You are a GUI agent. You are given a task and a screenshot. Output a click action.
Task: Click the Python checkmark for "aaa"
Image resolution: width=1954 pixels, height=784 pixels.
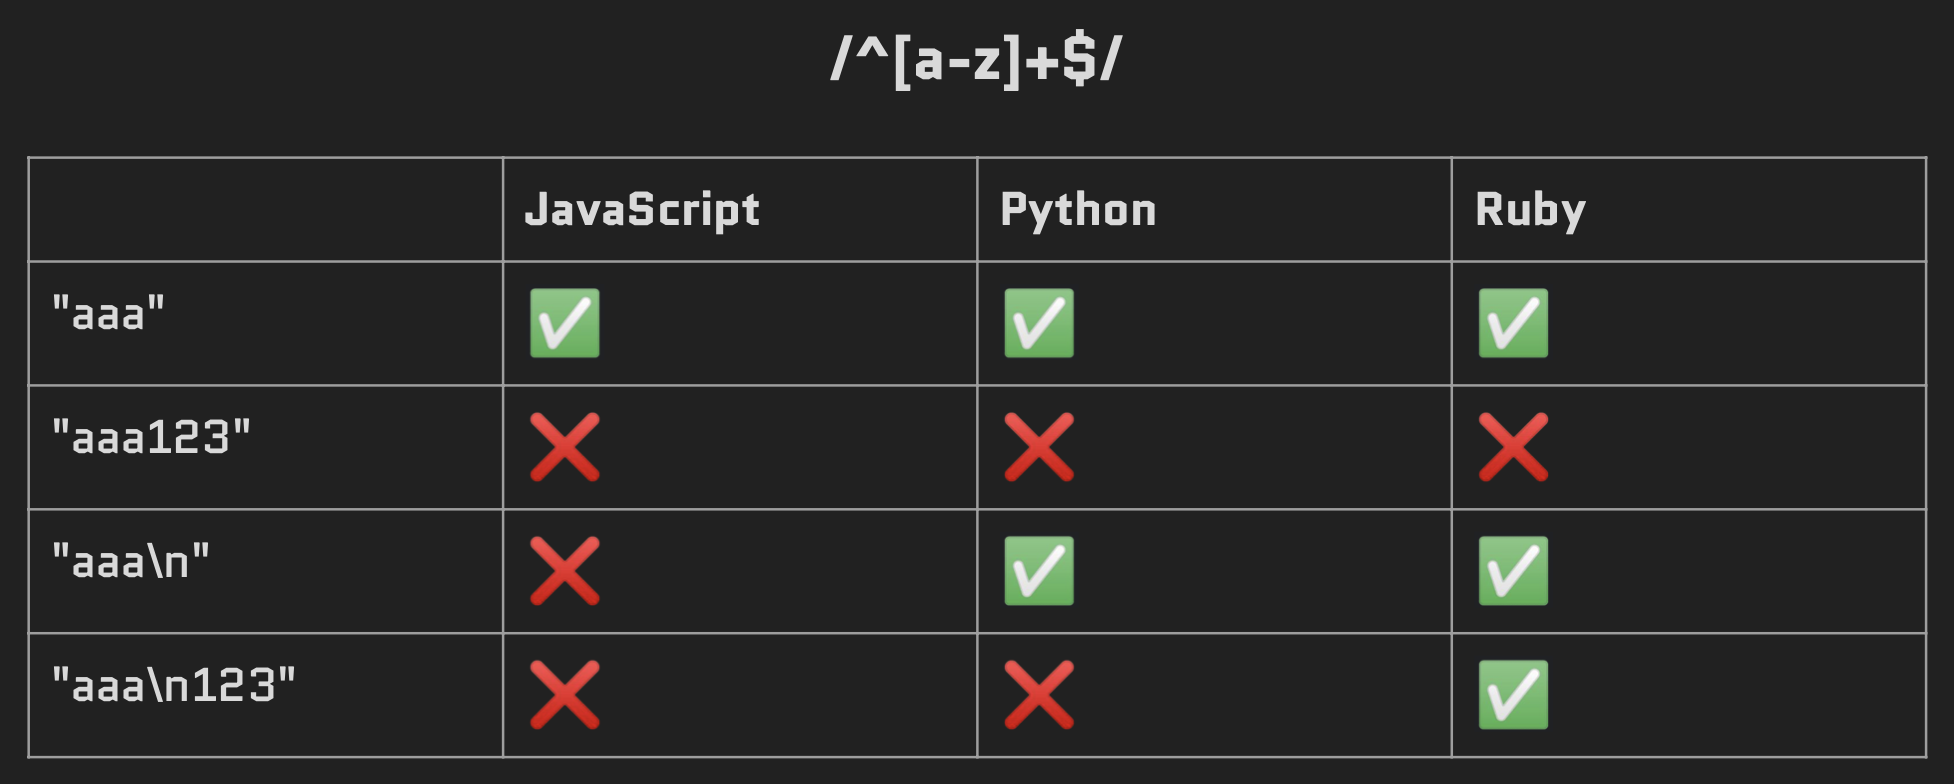1039,323
